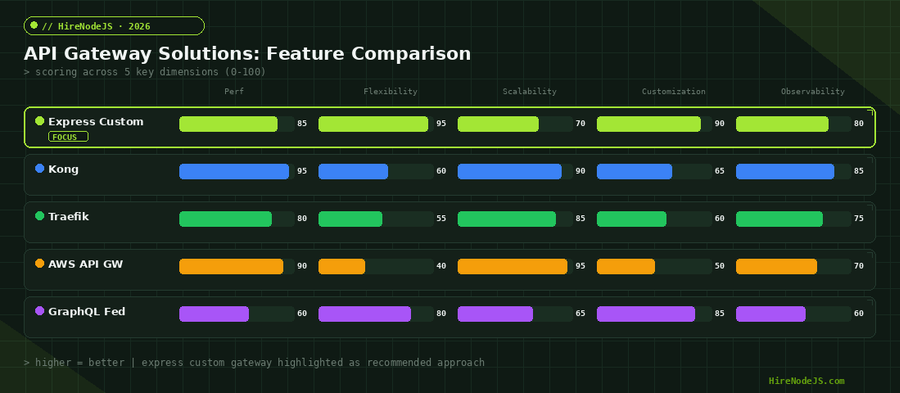Click the orange dot beside AWS API GW
This screenshot has height=393, width=900.
click(x=40, y=263)
